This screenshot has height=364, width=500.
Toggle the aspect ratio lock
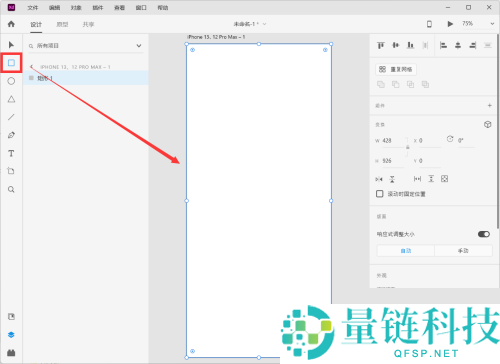pos(407,147)
